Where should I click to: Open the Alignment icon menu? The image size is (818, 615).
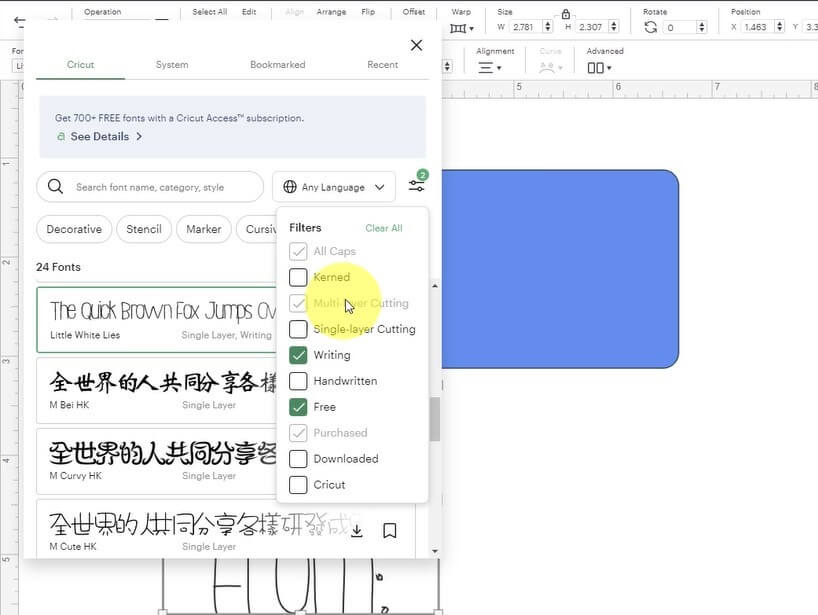point(486,68)
